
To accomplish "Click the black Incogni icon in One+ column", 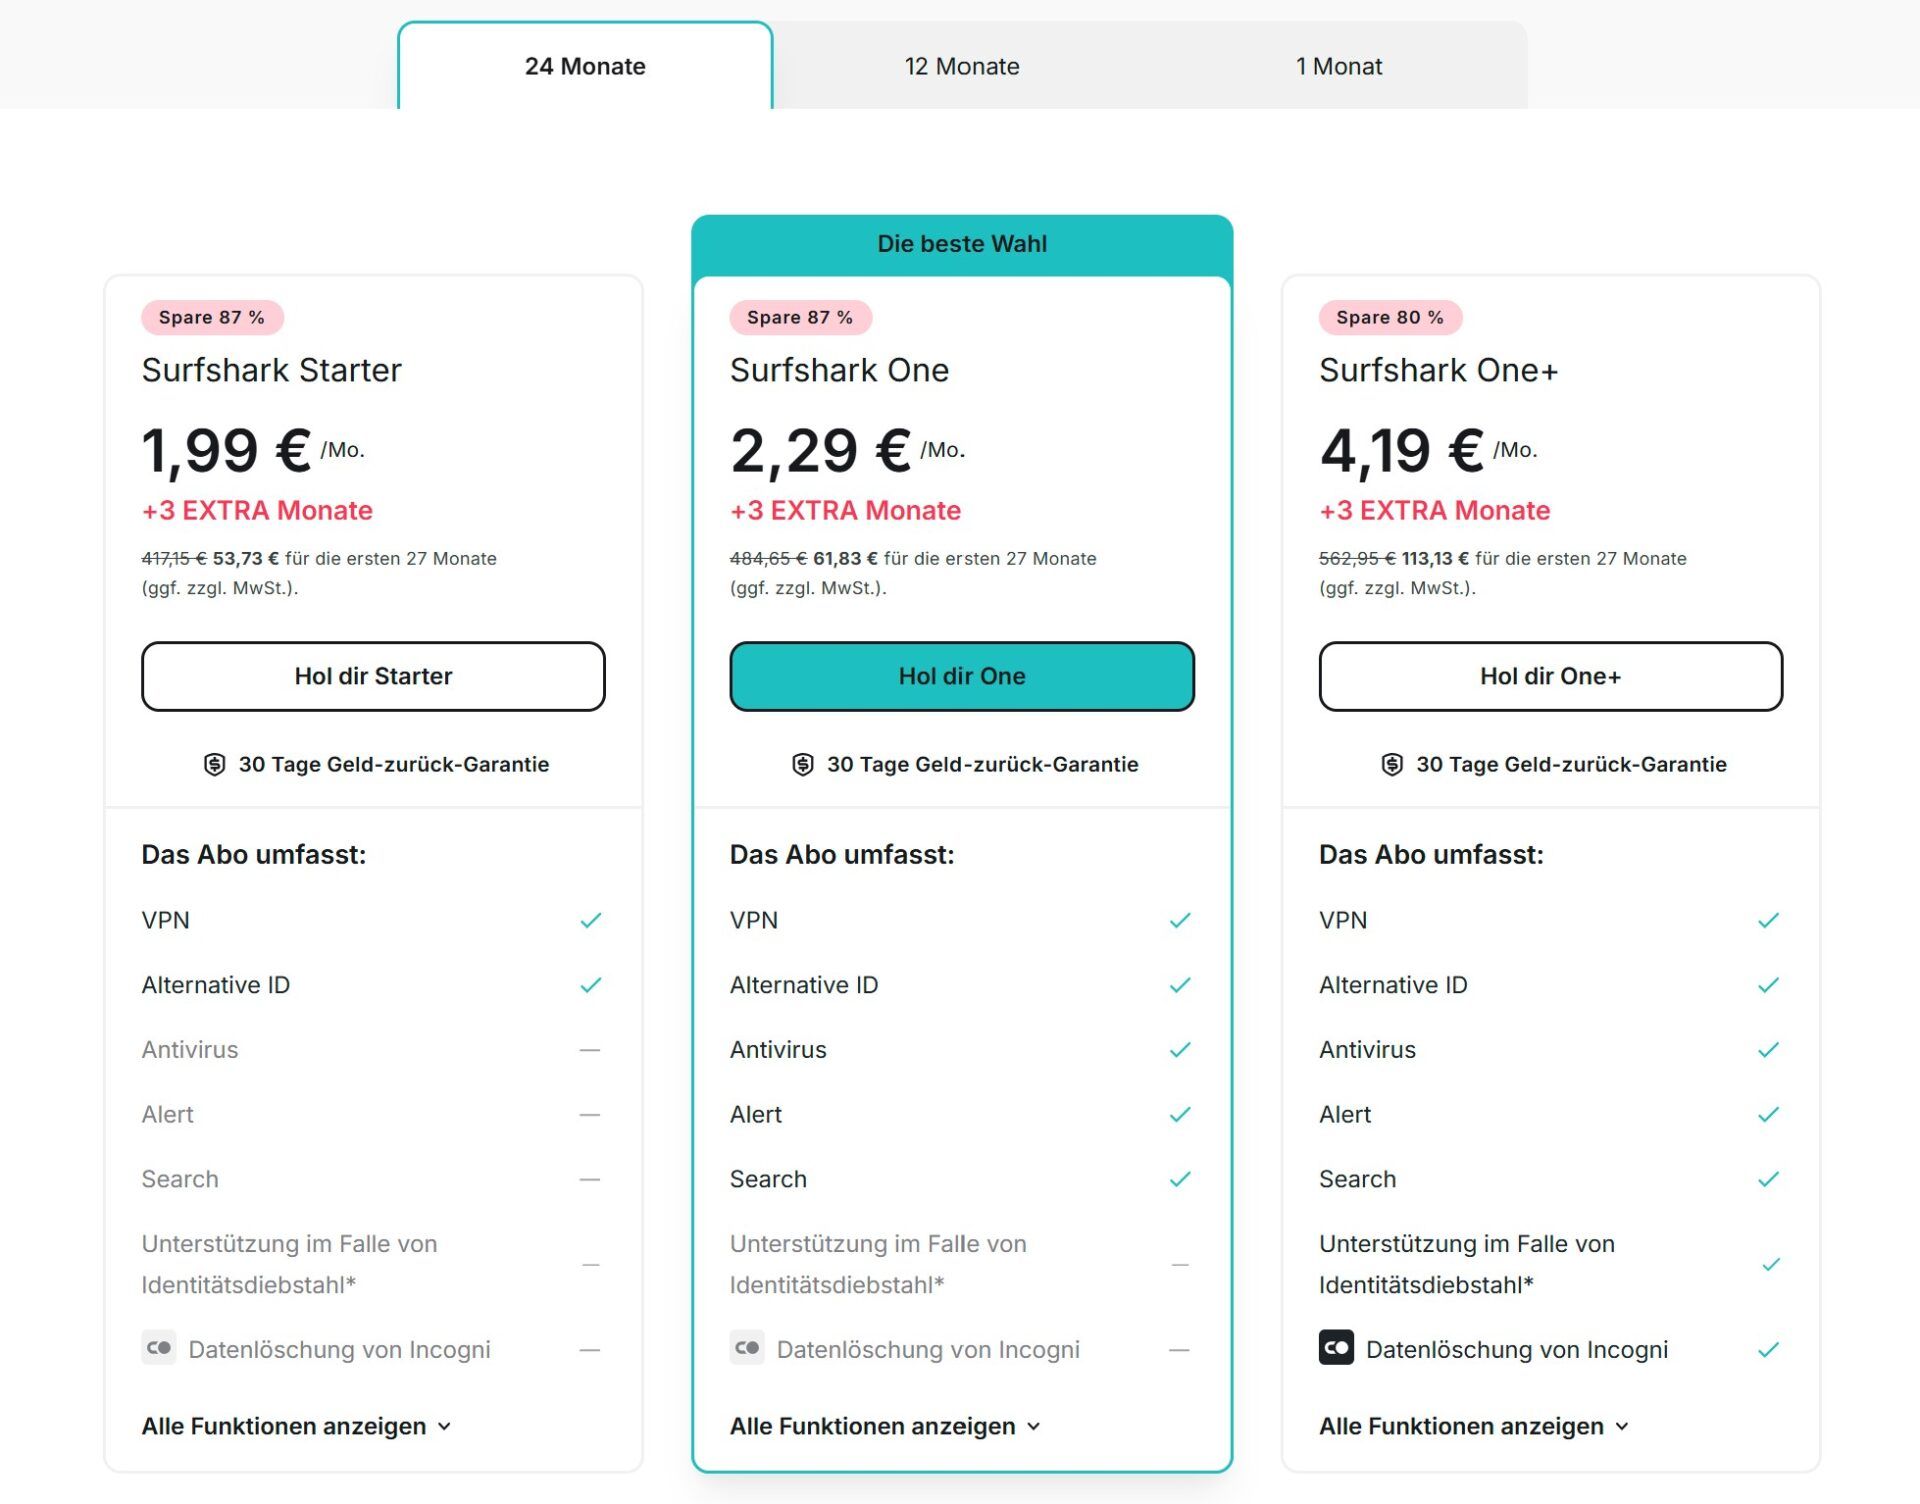I will 1337,1348.
